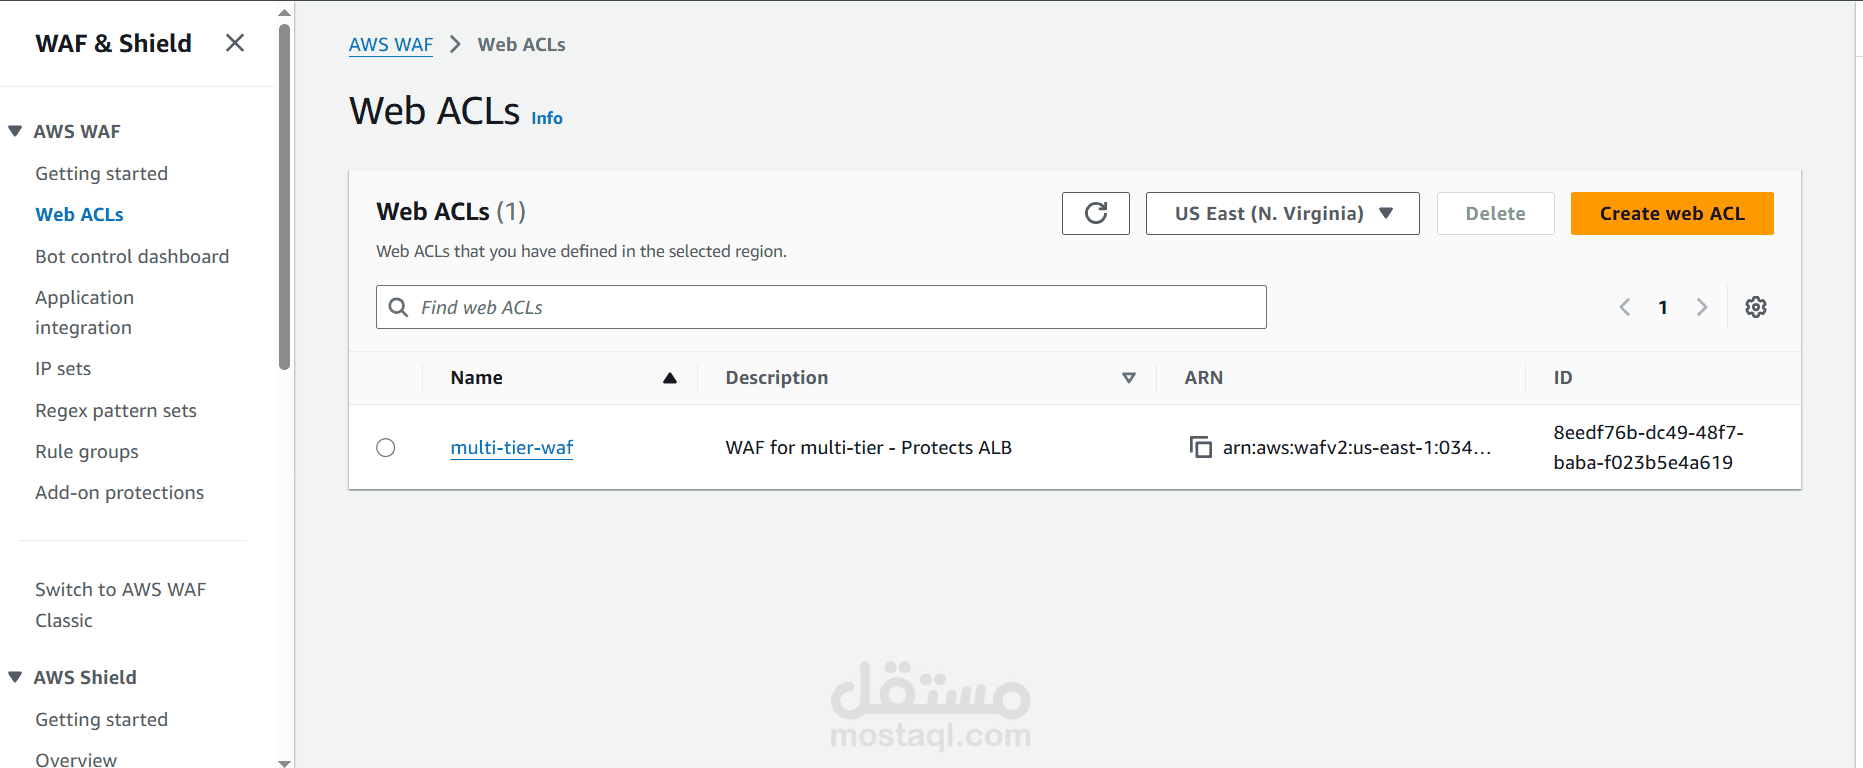
Task: Click the AWS WAF breadcrumb link
Action: [391, 44]
